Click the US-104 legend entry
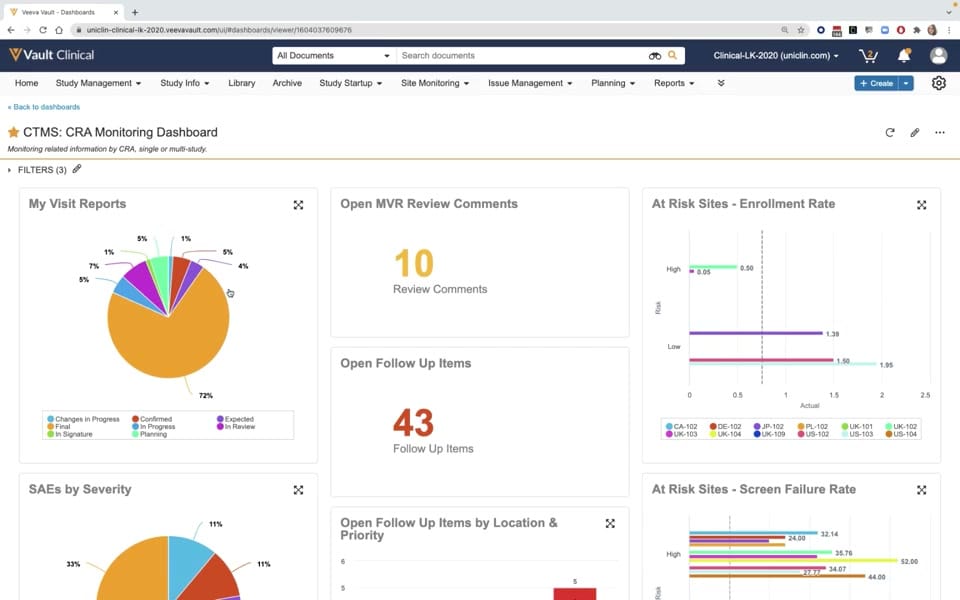960x600 pixels. coord(901,434)
